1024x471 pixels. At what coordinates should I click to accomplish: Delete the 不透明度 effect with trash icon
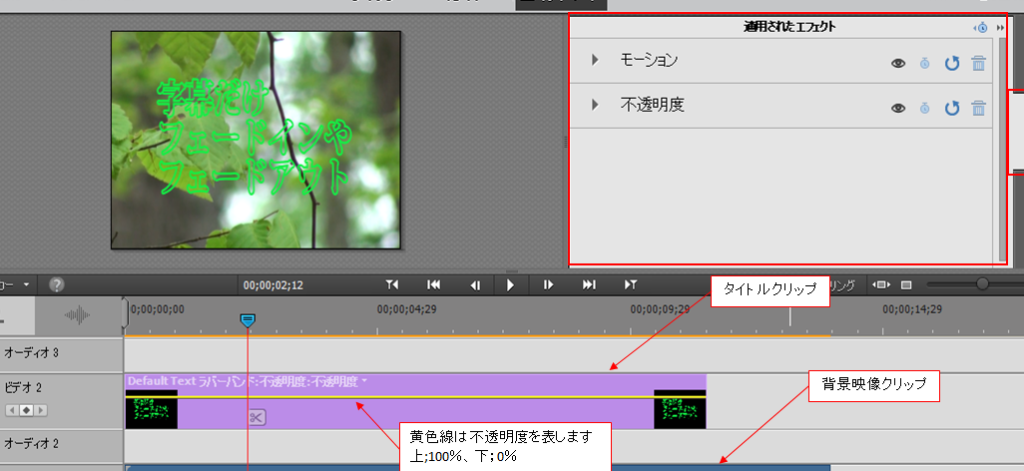point(978,108)
